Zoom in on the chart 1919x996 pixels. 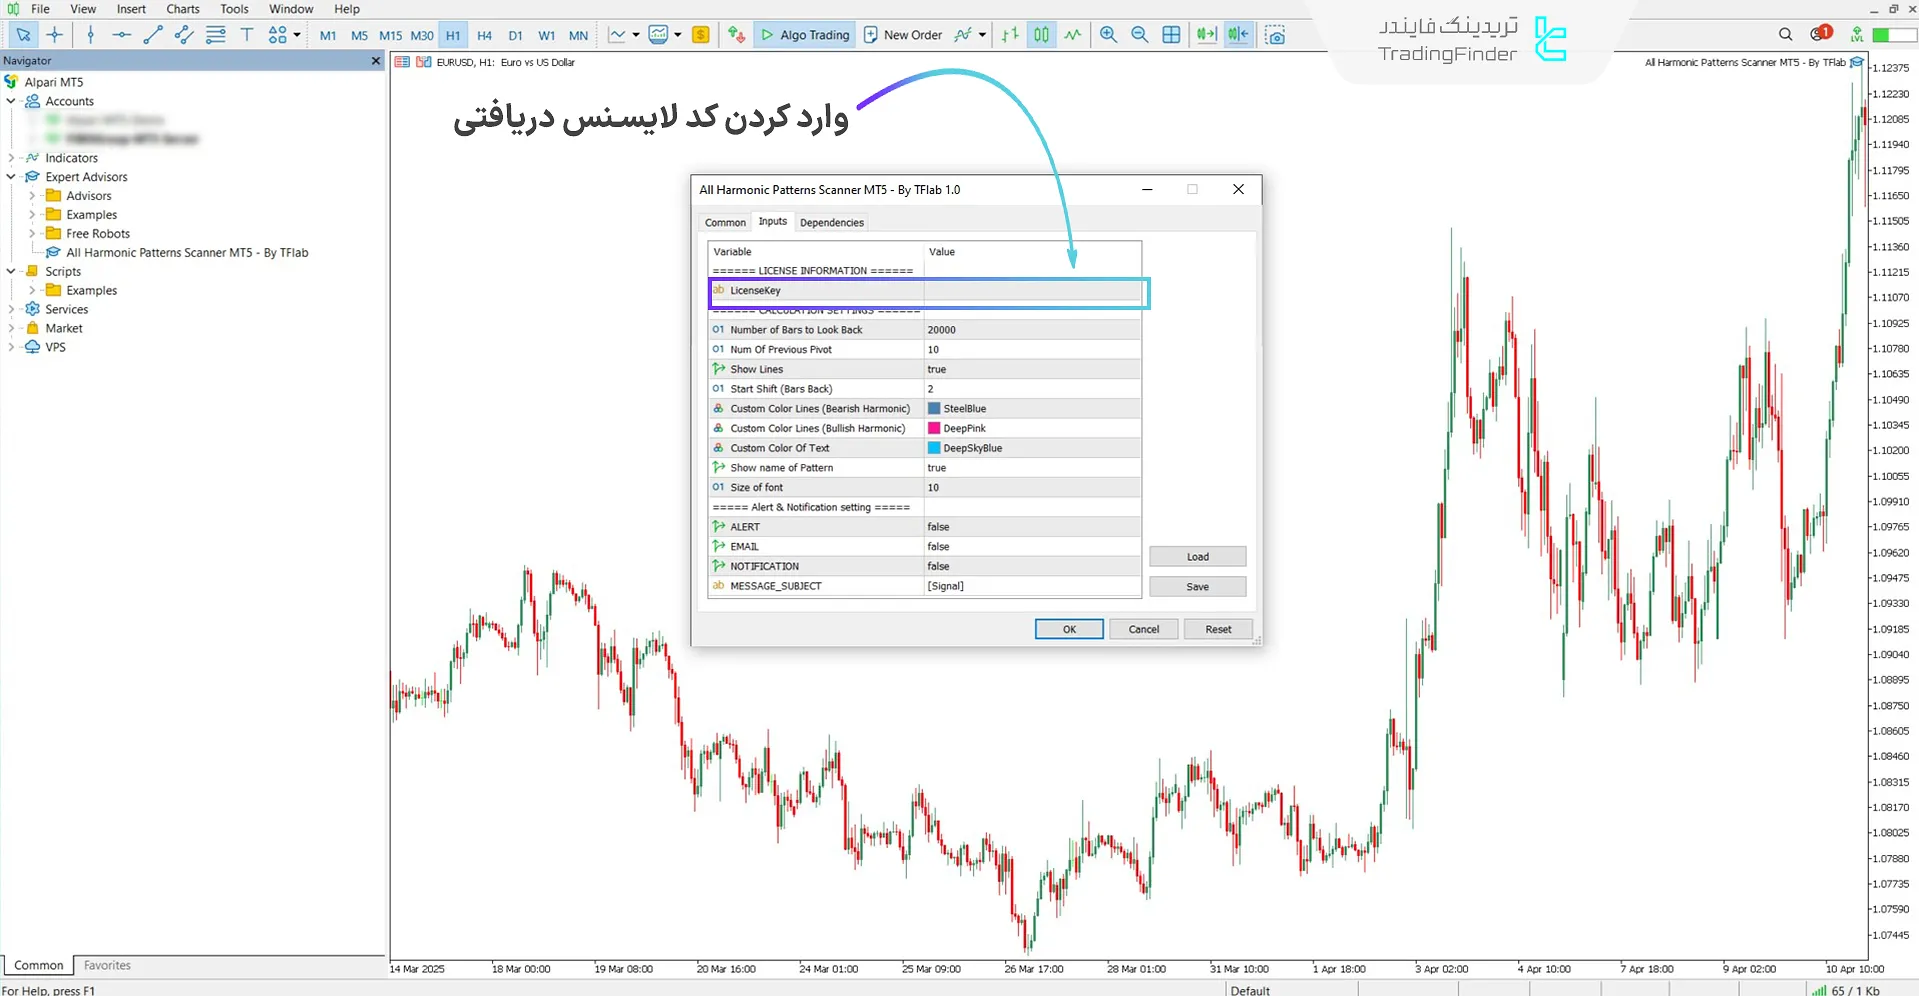(1108, 34)
